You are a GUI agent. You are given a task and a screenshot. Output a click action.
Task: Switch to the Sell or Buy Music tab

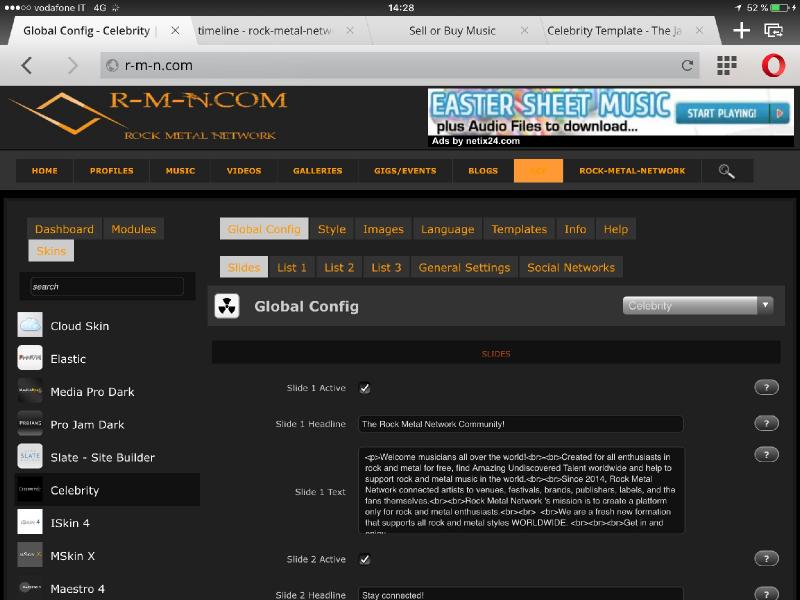point(452,31)
